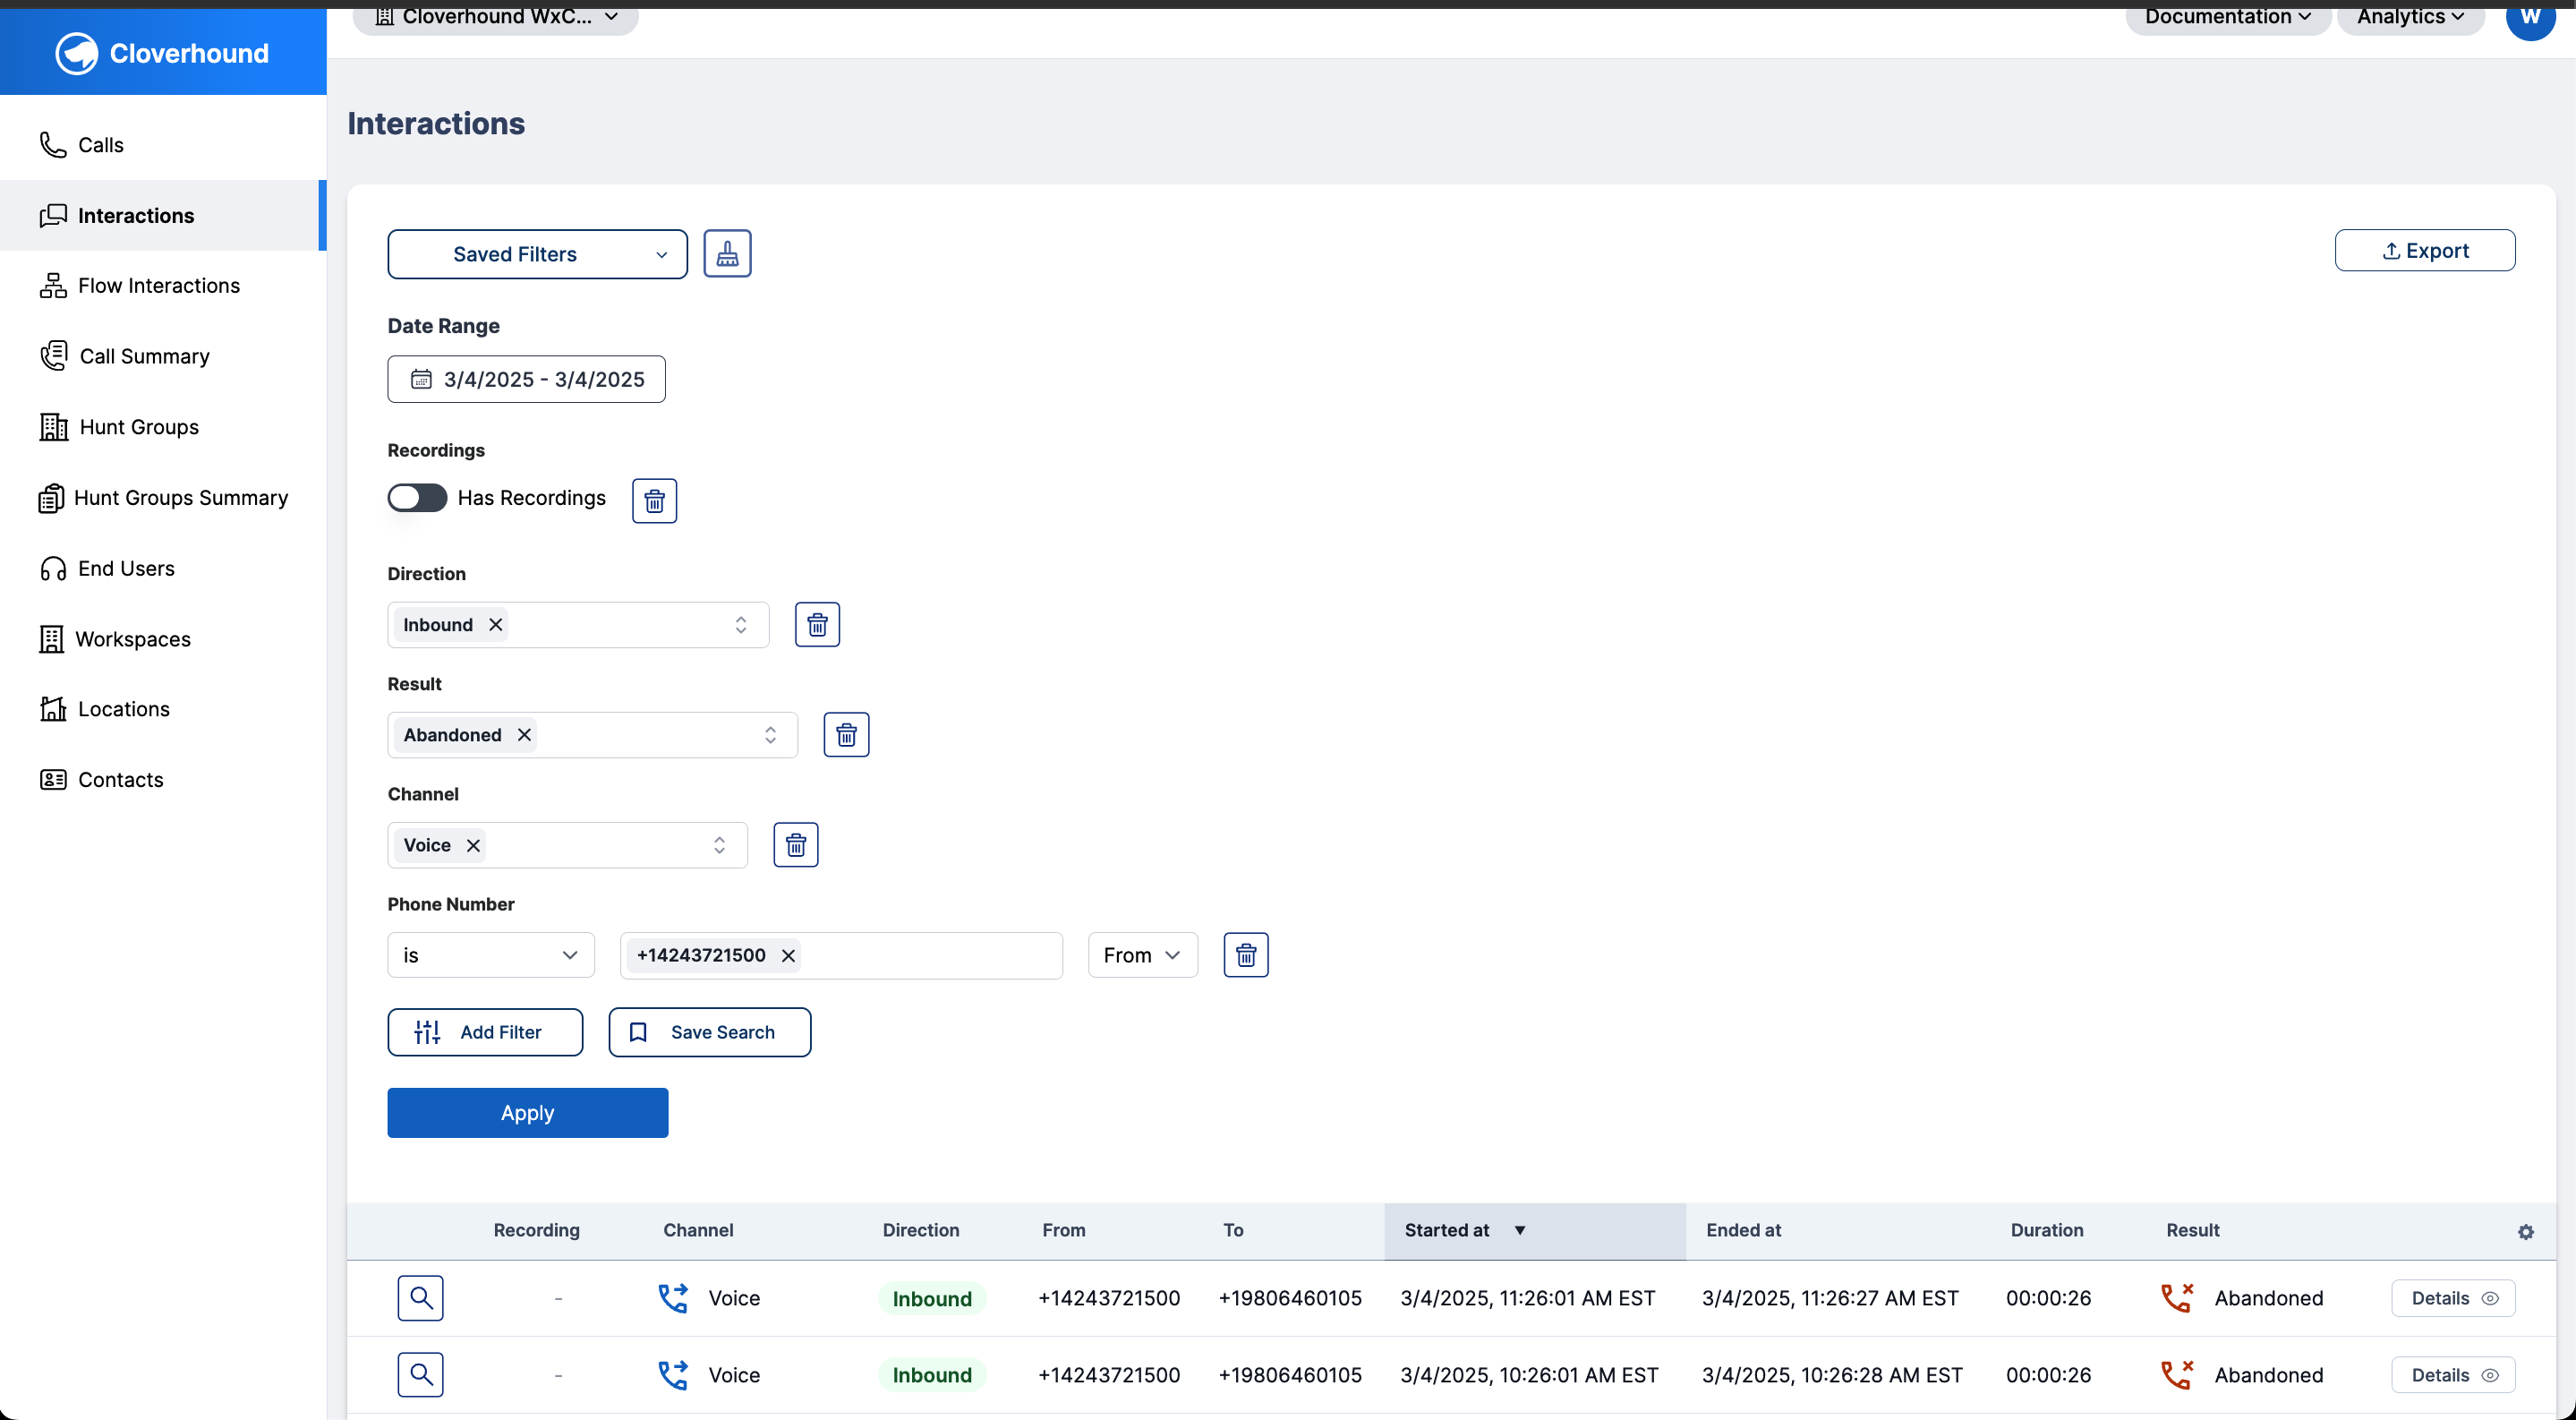Delete the Phone Number filter
Image resolution: width=2576 pixels, height=1420 pixels.
tap(1246, 955)
